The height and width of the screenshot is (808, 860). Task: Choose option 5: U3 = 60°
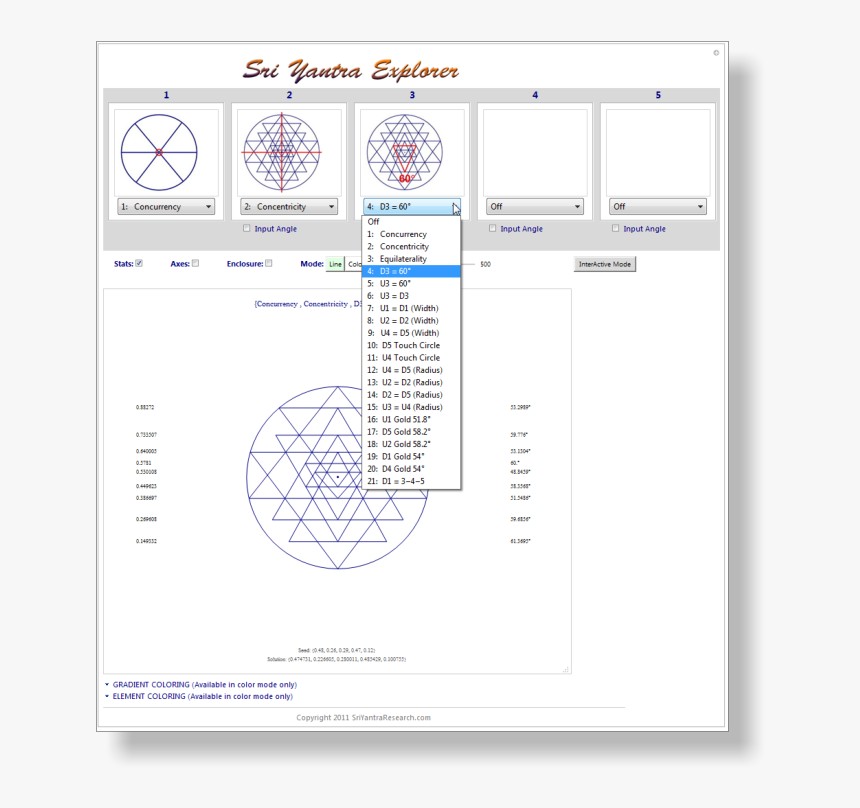point(411,284)
